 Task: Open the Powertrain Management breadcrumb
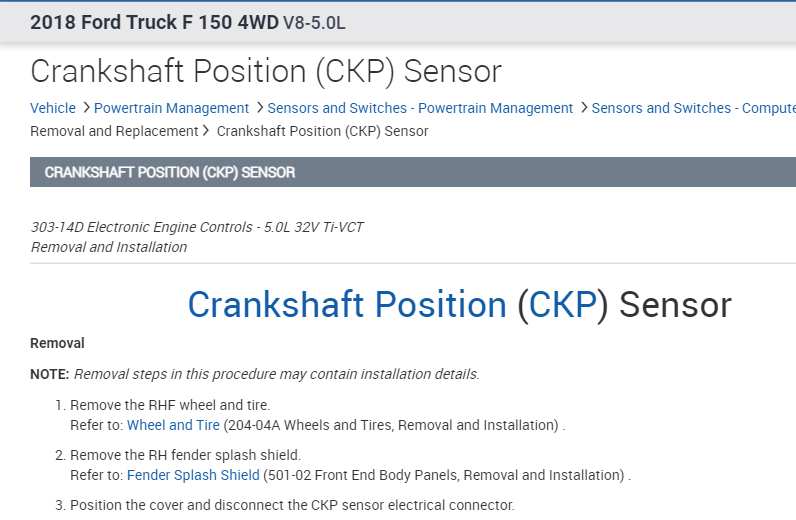pyautogui.click(x=171, y=108)
